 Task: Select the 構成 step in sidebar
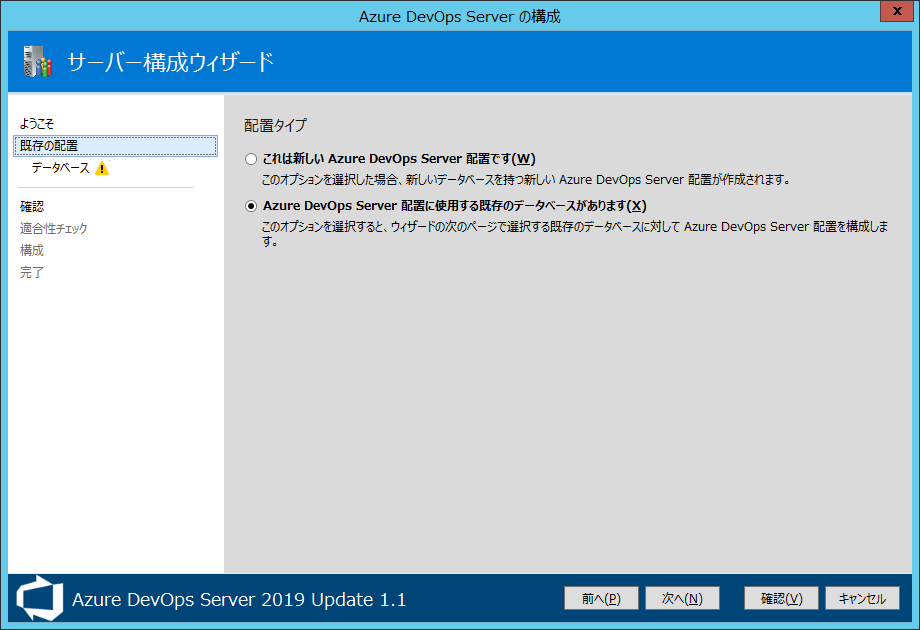click(32, 250)
